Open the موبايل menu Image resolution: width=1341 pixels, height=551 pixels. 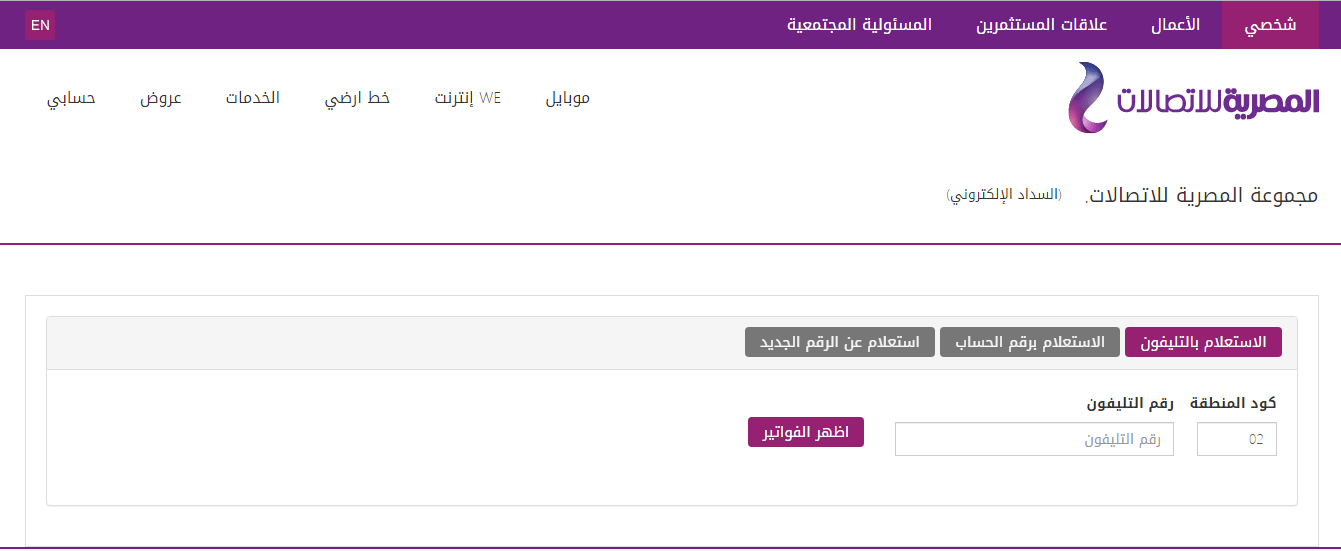568,98
